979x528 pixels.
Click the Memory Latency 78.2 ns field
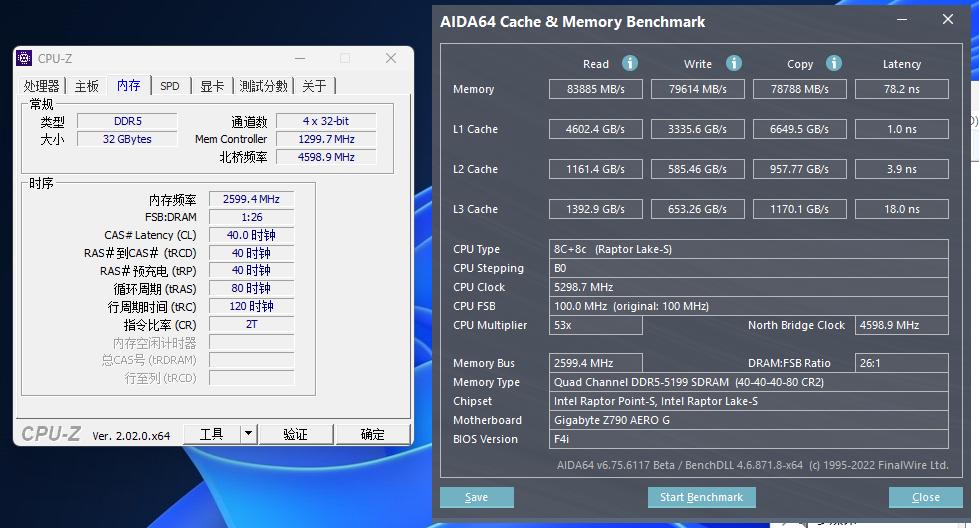(x=902, y=89)
